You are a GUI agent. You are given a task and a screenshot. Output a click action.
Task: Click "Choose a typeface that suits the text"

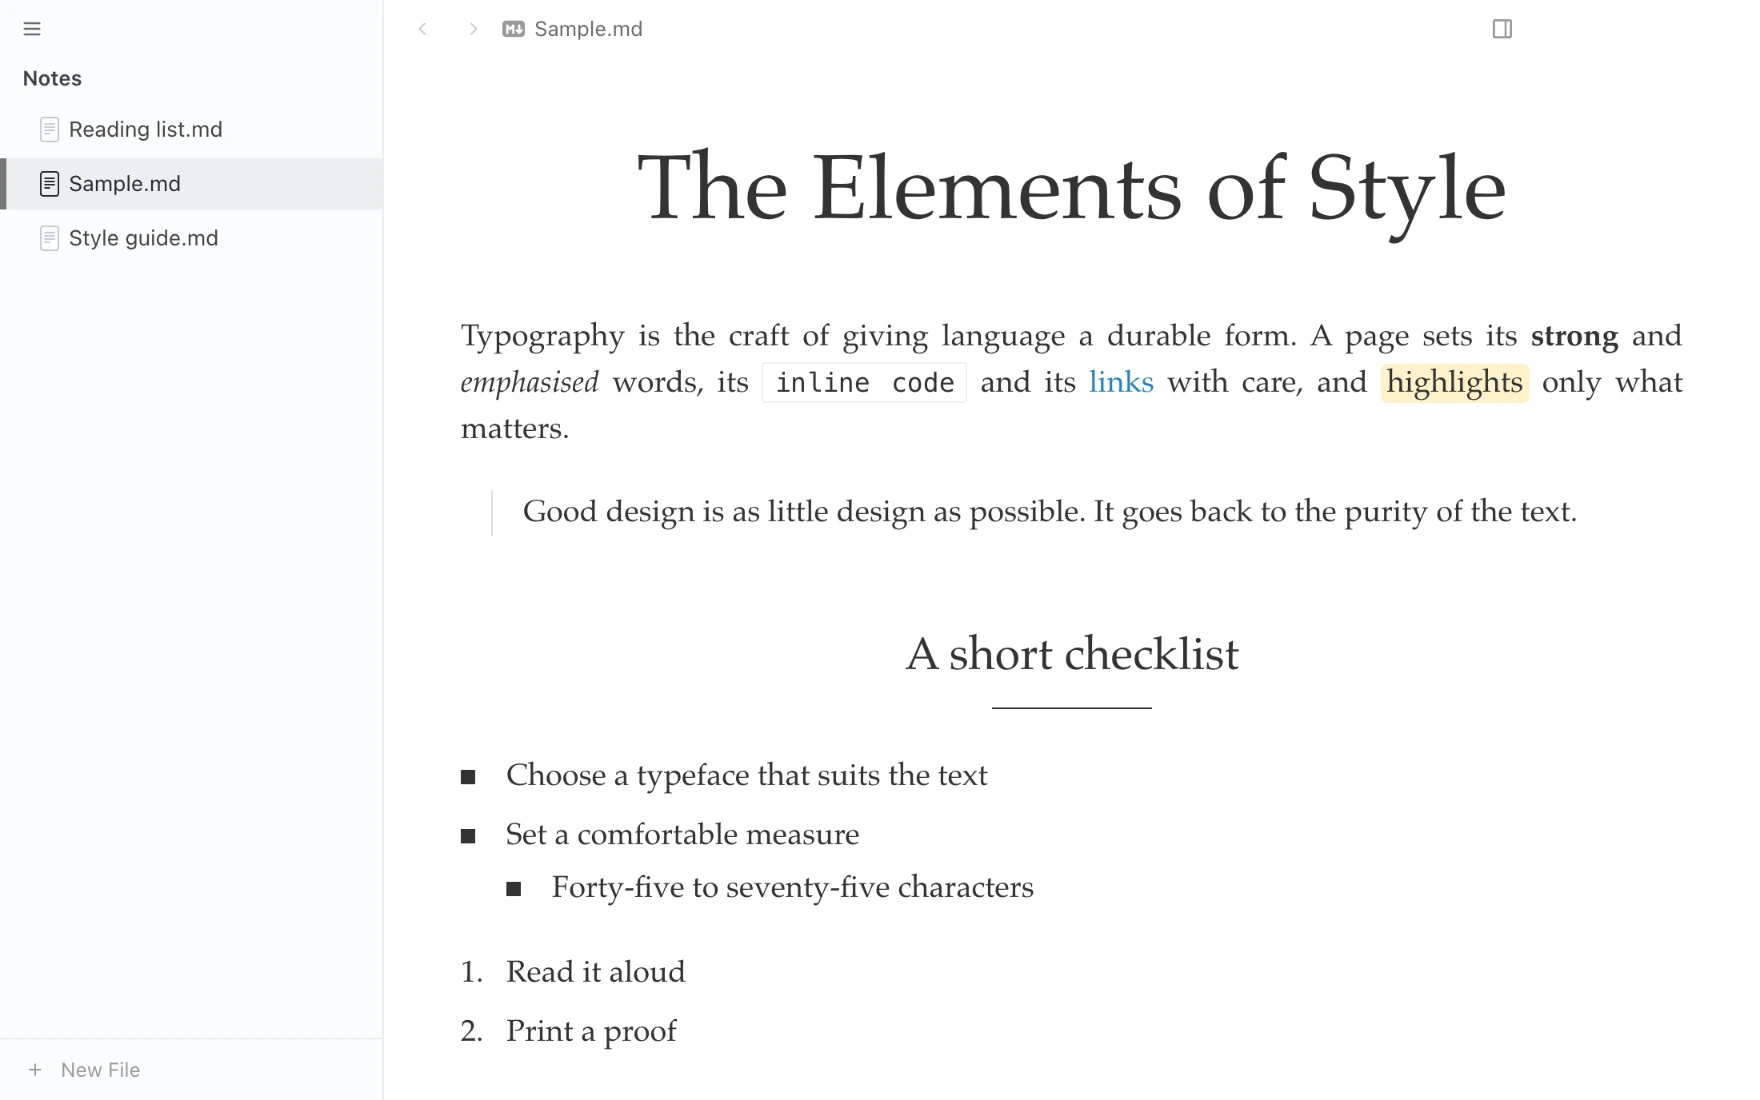(746, 776)
